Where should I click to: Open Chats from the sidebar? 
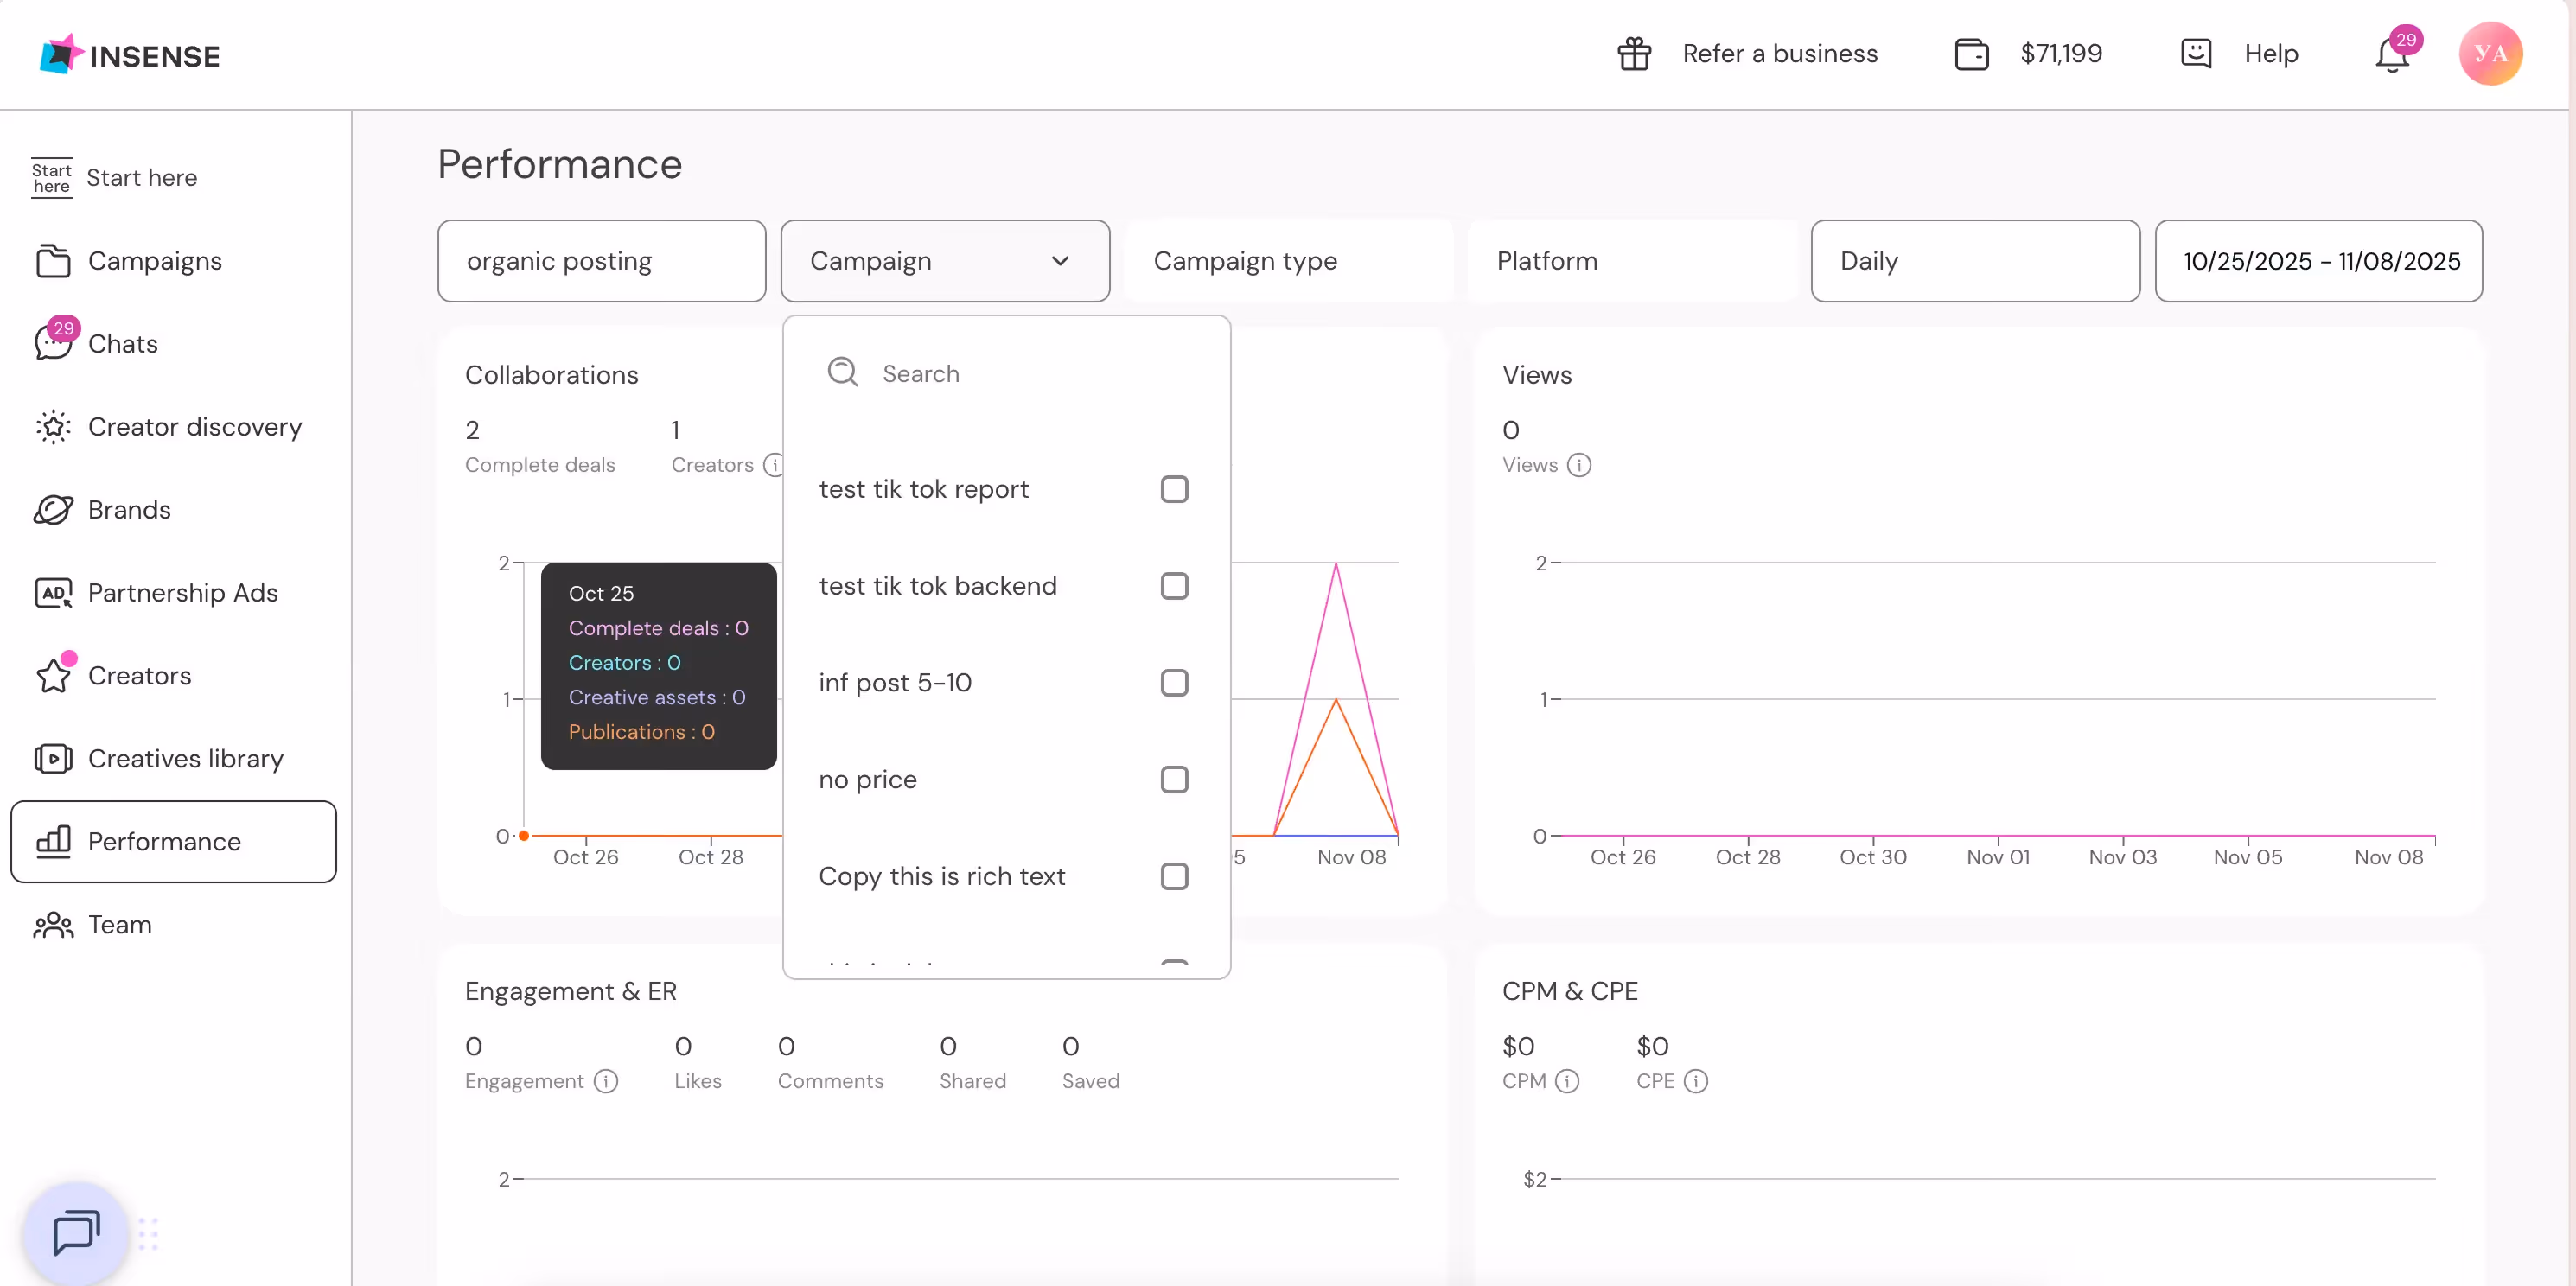124,343
